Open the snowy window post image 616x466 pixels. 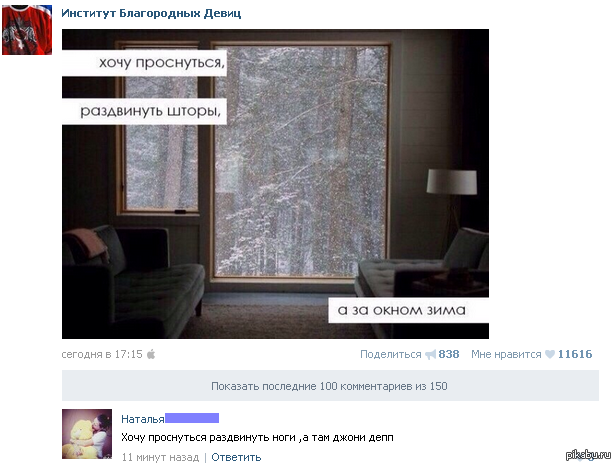[x=275, y=184]
